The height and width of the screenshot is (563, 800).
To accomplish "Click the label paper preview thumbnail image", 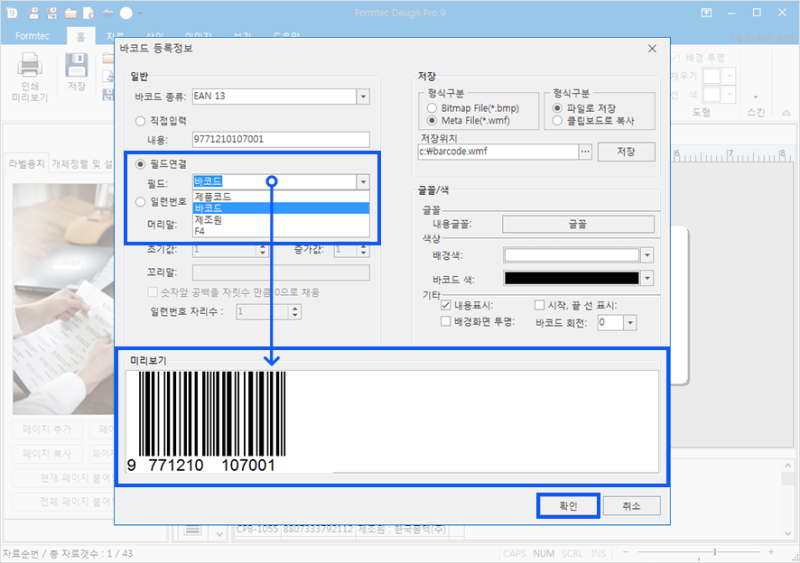I will [x=63, y=299].
